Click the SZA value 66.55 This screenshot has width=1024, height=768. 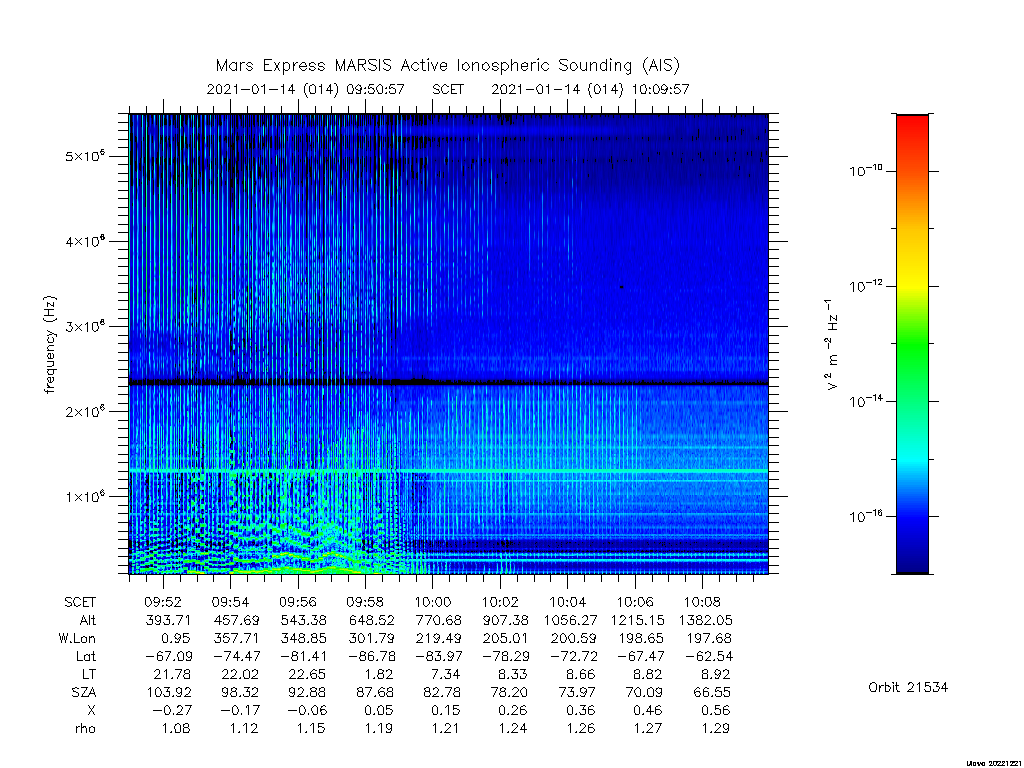[712, 692]
